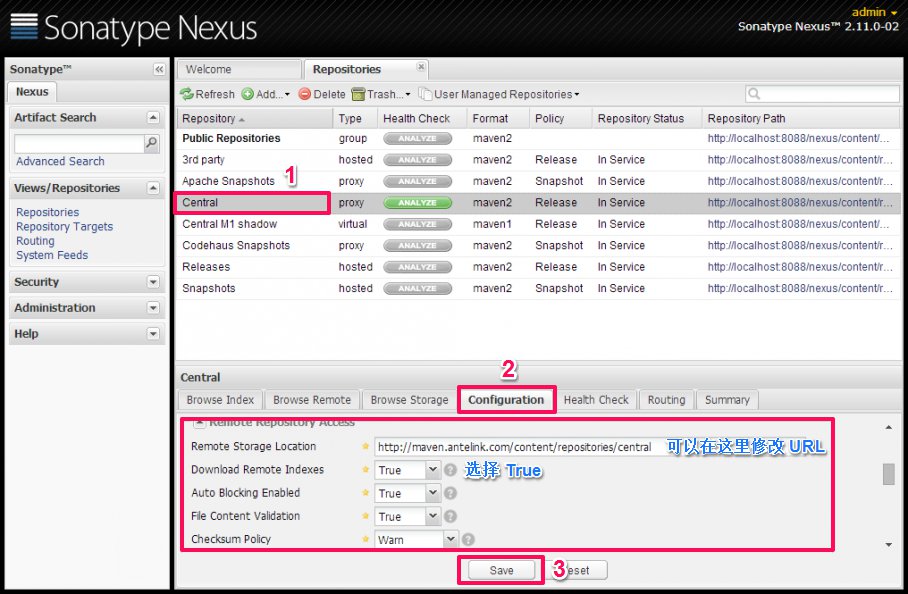This screenshot has width=908, height=594.
Task: Open the System Feeds link
Action: [52, 255]
